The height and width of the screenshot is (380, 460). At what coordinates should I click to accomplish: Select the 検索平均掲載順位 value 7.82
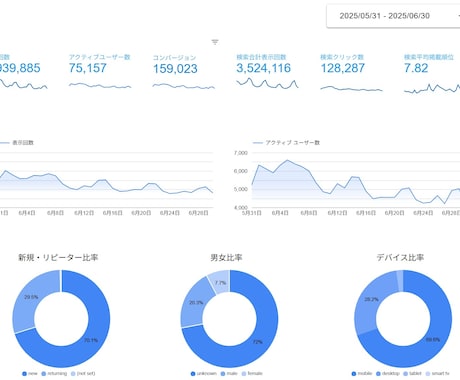[416, 68]
